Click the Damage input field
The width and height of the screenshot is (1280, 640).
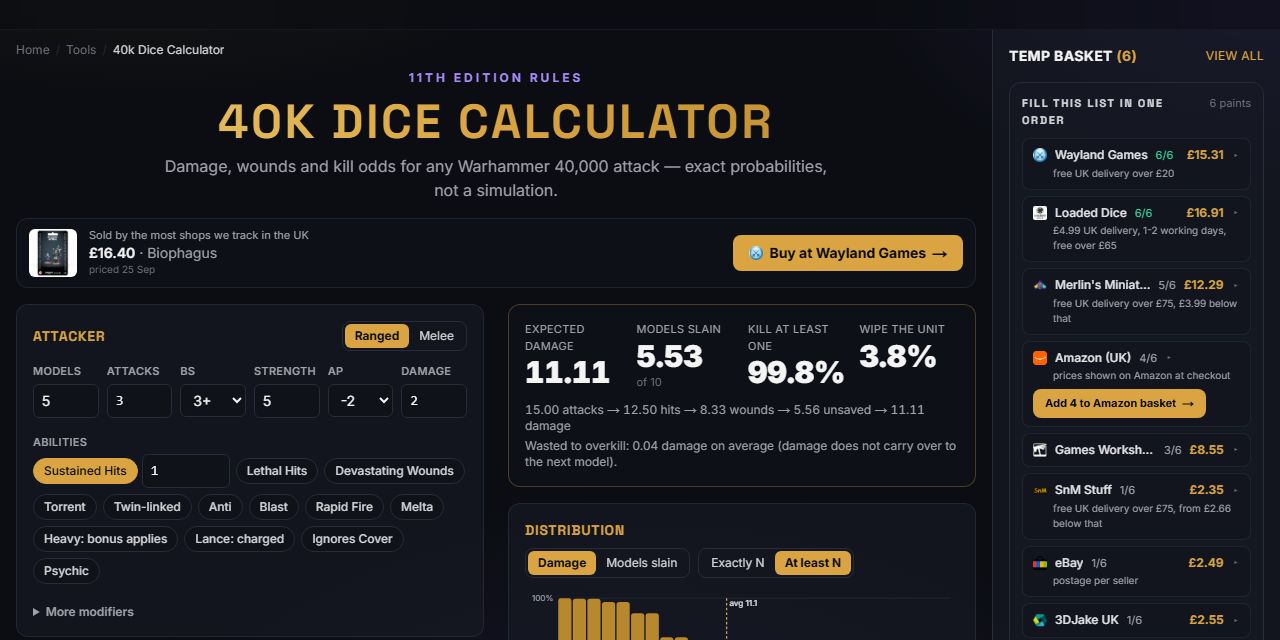434,401
